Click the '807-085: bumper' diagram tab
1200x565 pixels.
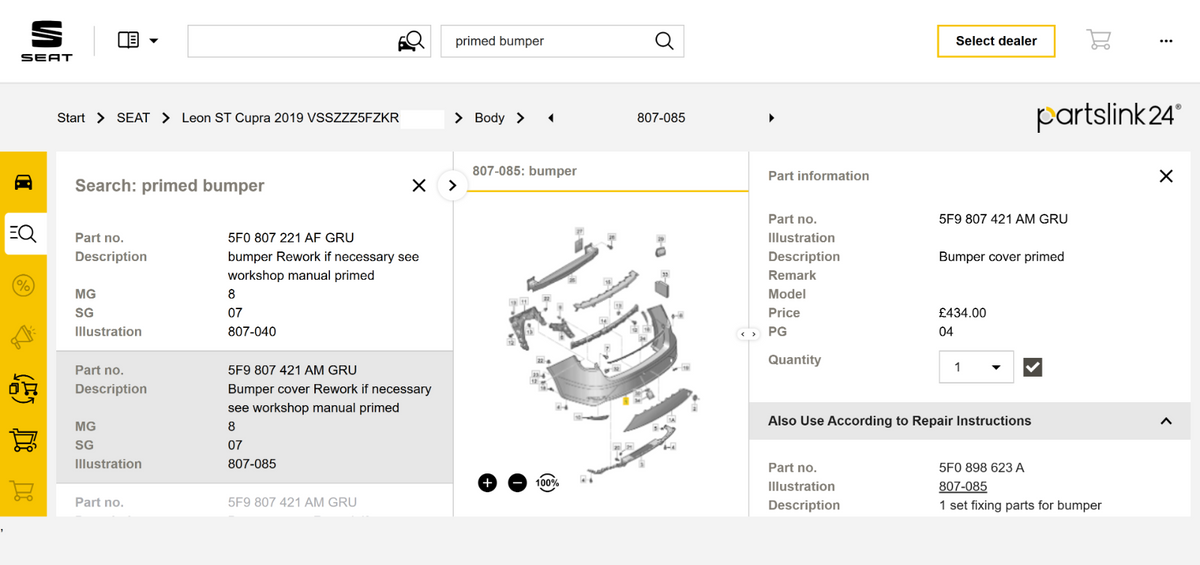tap(524, 171)
